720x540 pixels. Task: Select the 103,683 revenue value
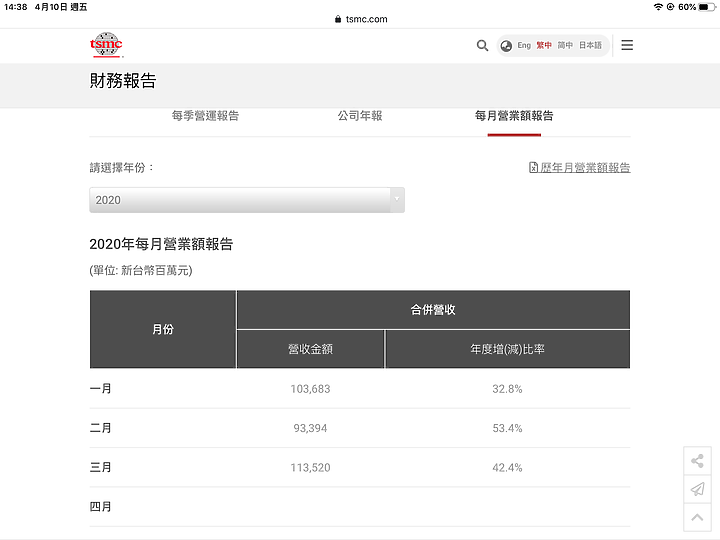(310, 389)
